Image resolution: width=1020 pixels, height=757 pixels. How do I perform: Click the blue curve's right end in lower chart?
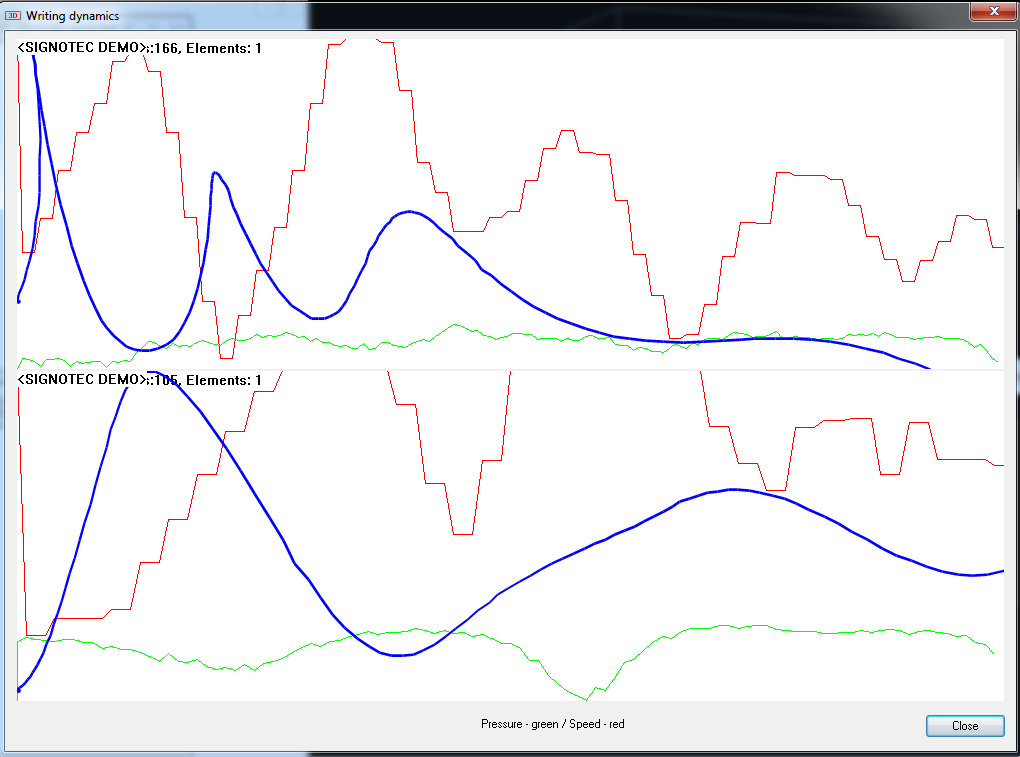coord(1000,571)
